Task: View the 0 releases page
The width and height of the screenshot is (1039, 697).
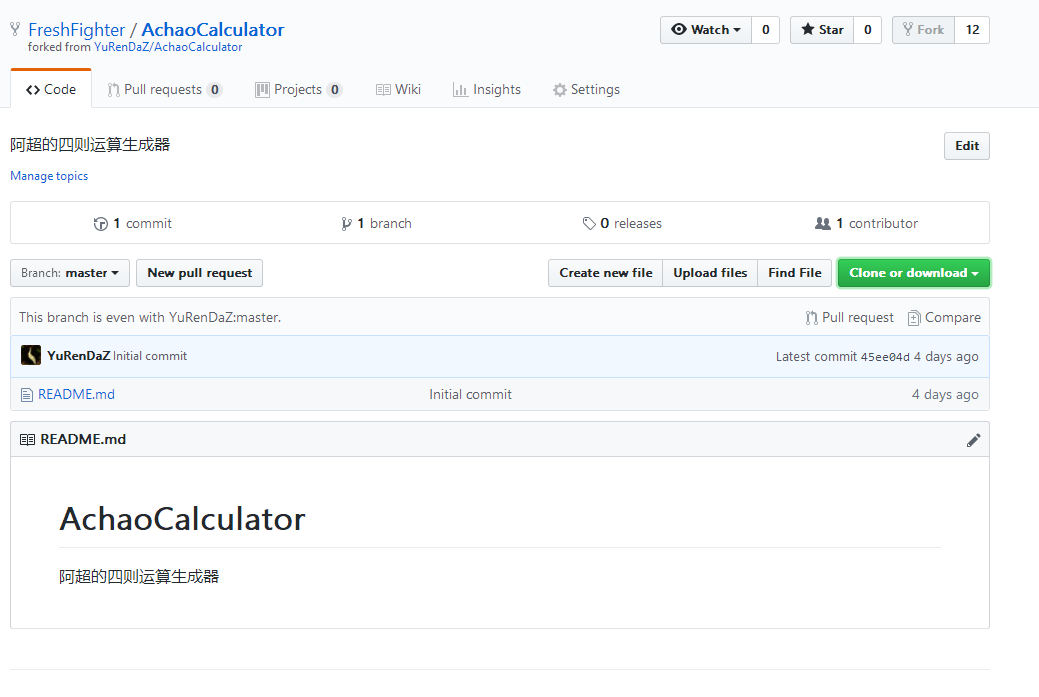Action: tap(622, 223)
